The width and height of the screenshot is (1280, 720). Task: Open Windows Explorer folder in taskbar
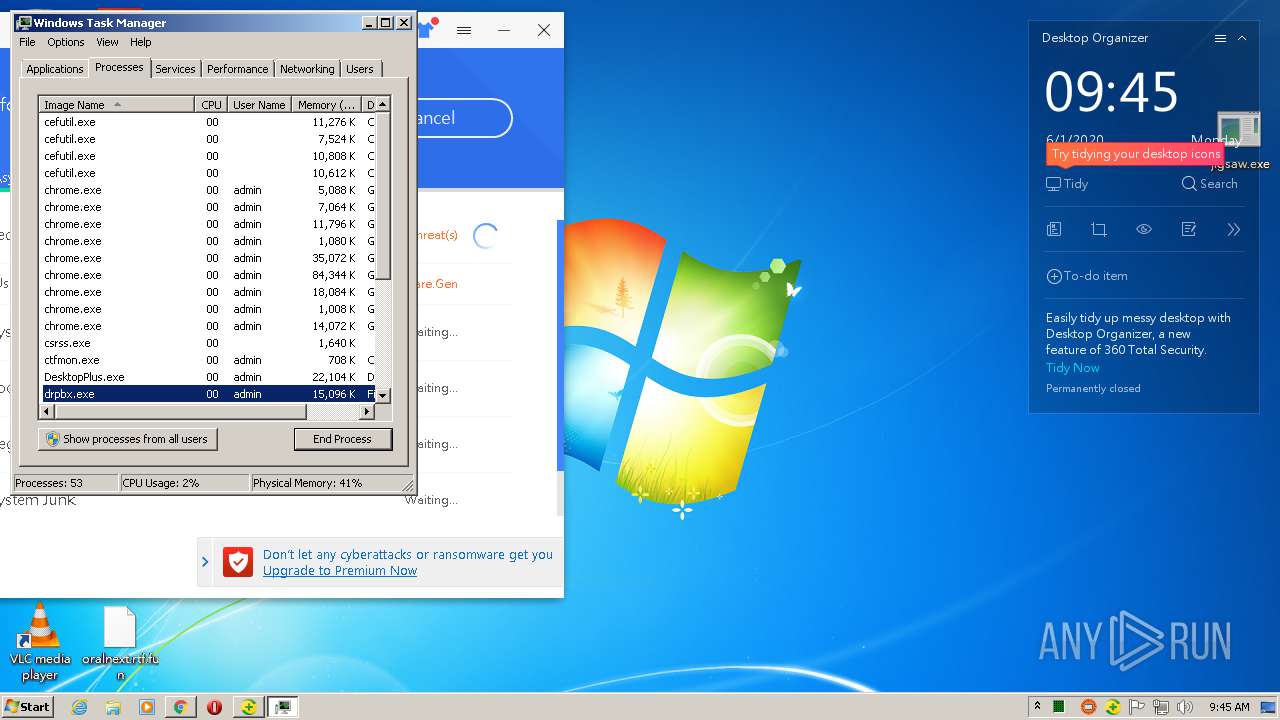tap(113, 707)
